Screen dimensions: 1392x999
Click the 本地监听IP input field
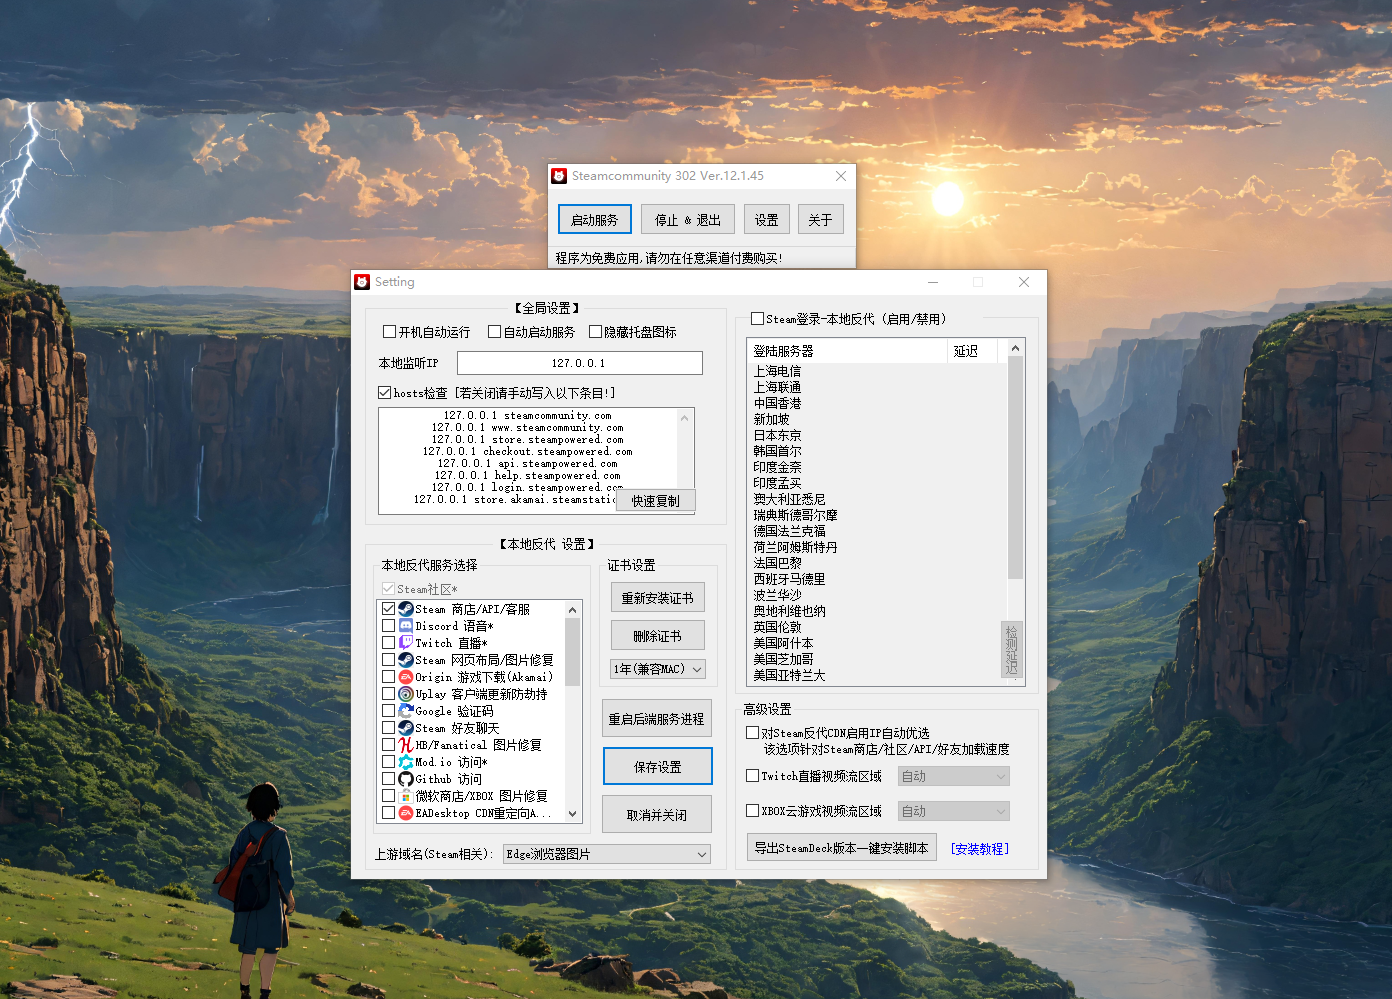(579, 362)
